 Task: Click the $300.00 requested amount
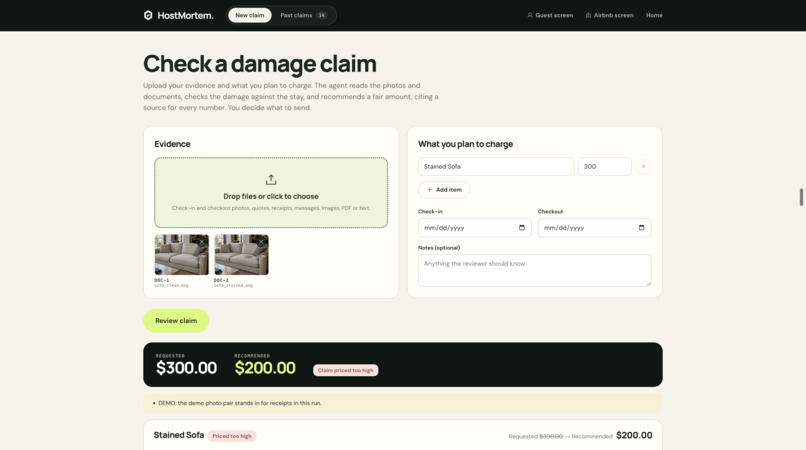tap(186, 368)
